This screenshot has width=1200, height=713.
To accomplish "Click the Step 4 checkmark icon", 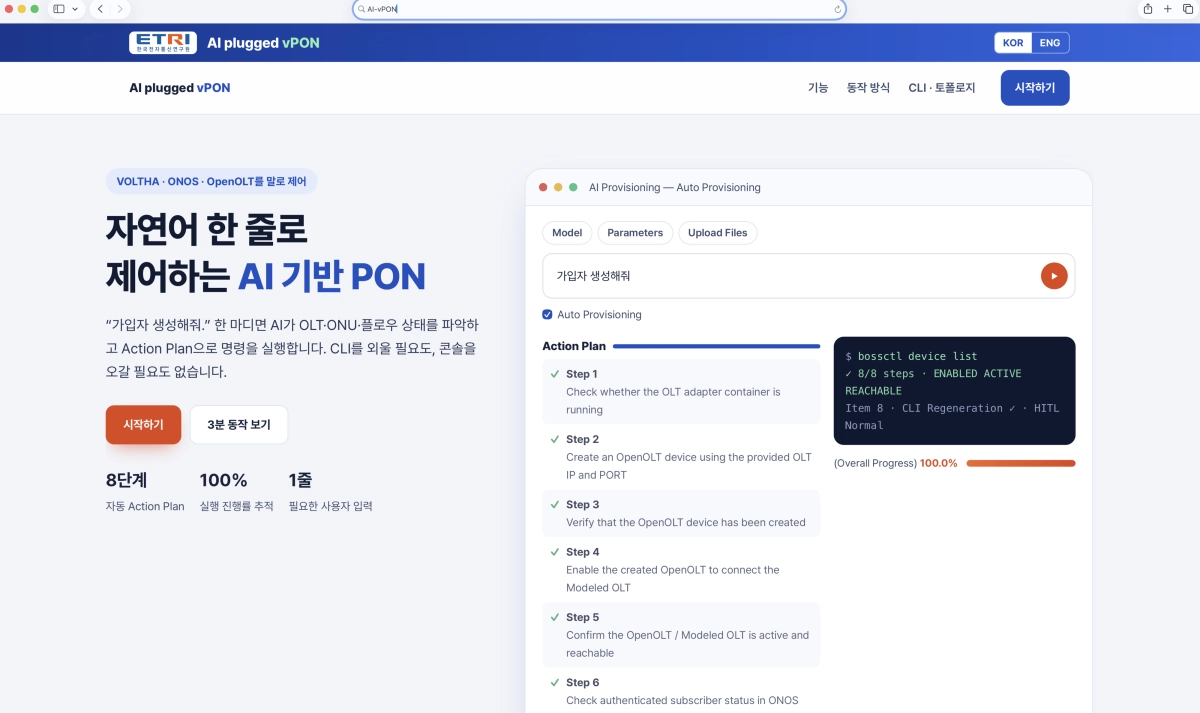I will [x=554, y=552].
